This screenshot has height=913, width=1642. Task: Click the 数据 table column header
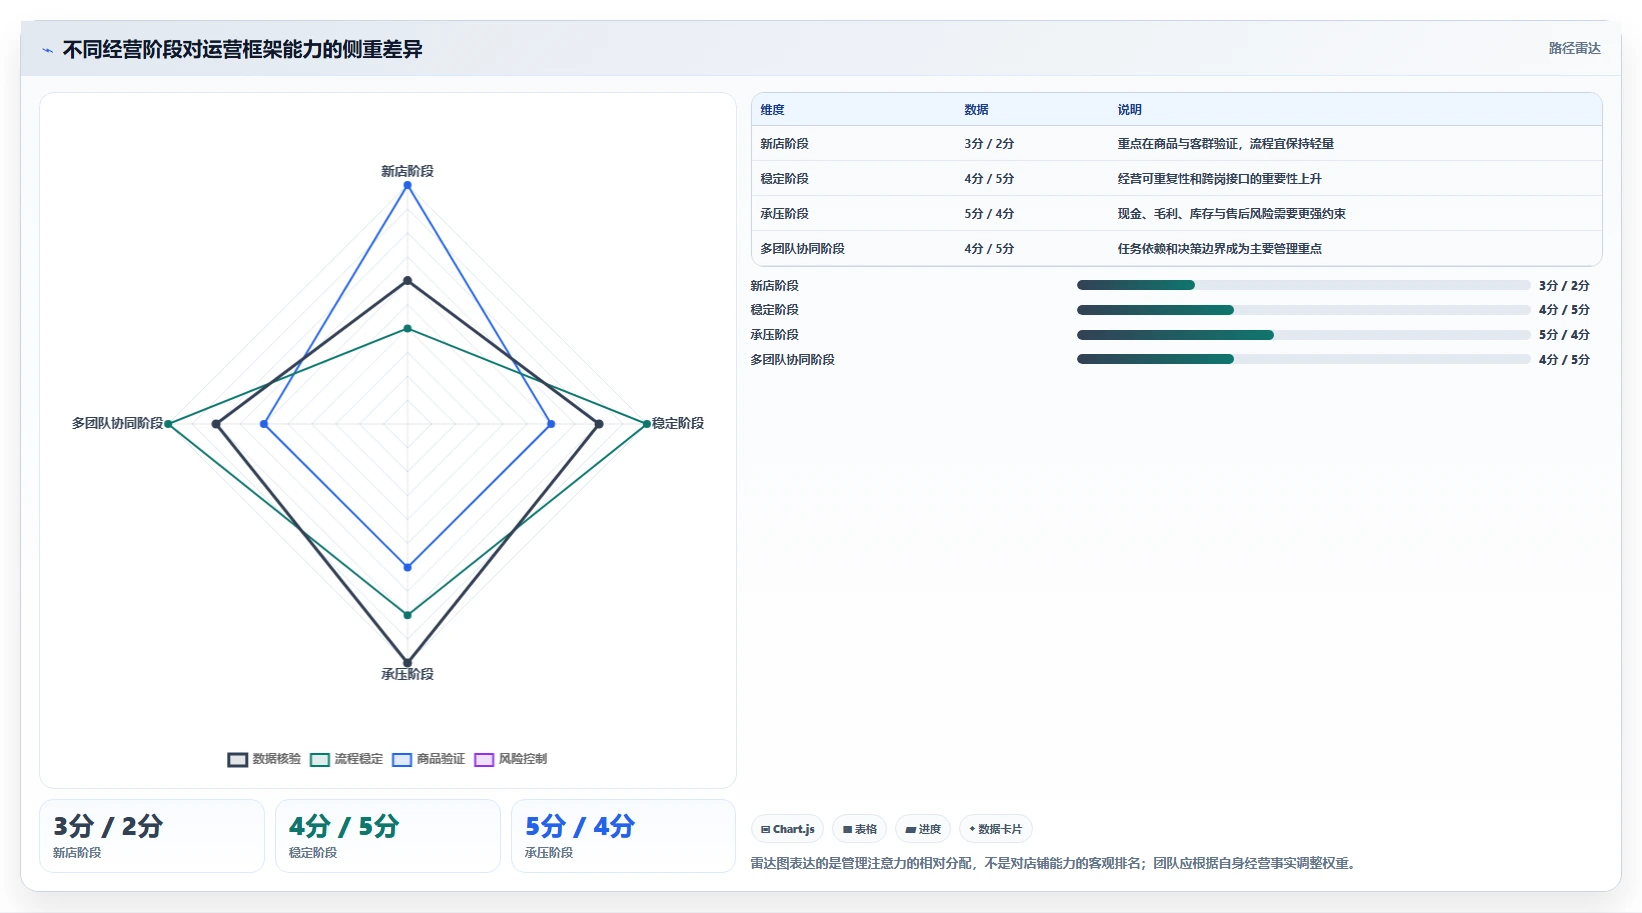(x=976, y=110)
